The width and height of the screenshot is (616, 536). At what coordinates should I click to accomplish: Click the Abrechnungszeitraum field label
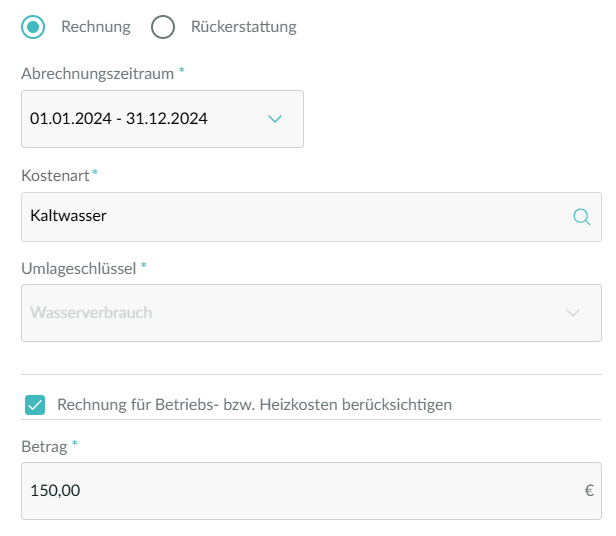[x=97, y=74]
